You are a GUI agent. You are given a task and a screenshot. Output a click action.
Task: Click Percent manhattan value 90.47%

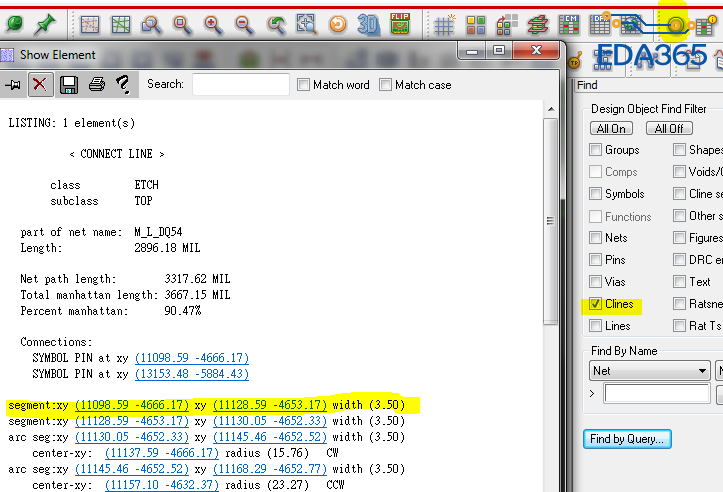[183, 311]
